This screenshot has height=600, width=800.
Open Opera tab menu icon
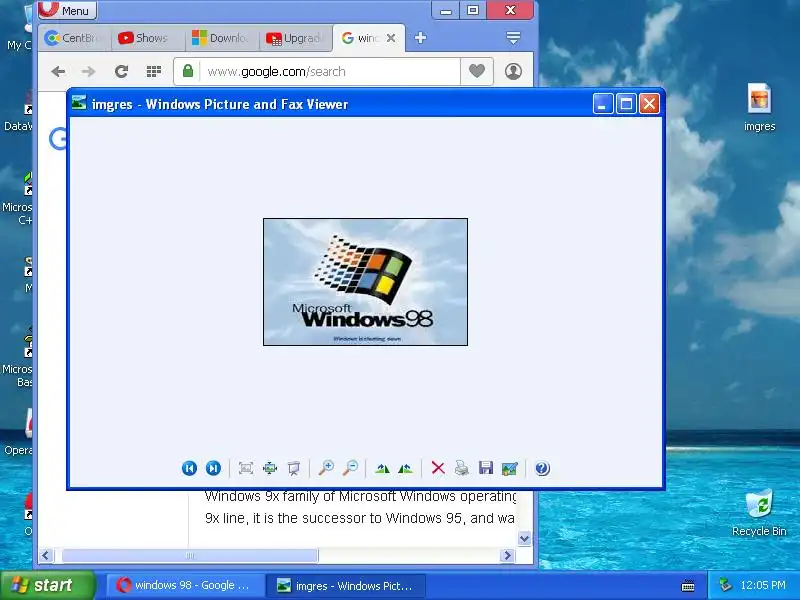tap(513, 37)
